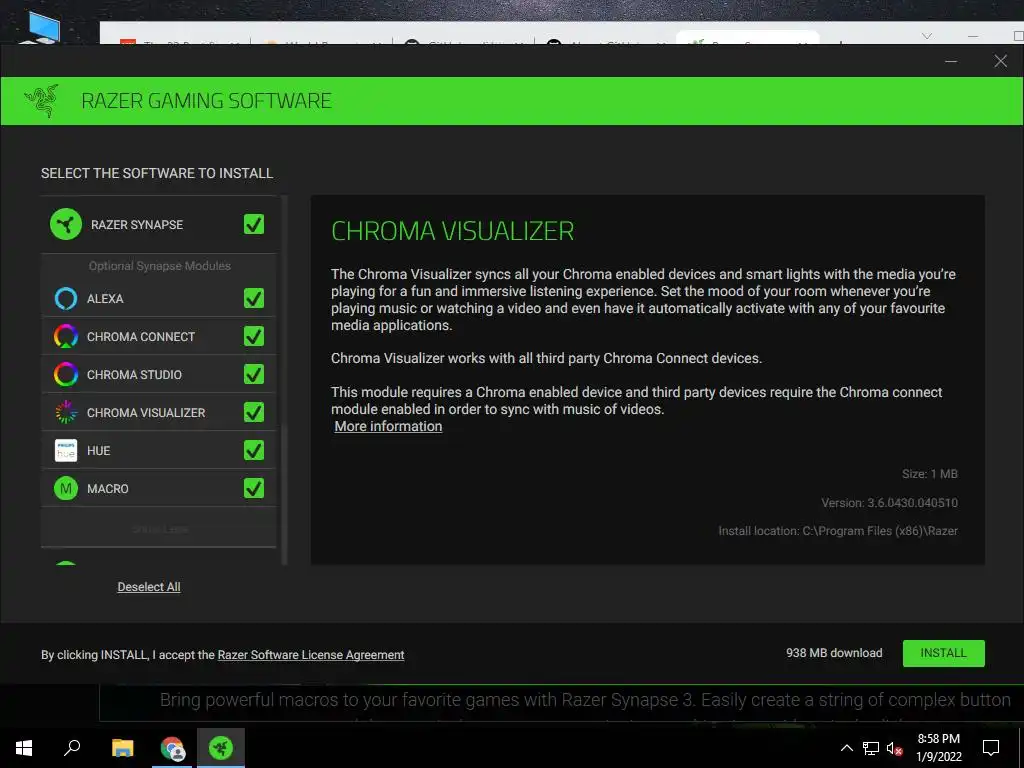Screen dimensions: 1024x768
Task: Select the CHROMA VISUALIZER label in list
Action: 146,413
